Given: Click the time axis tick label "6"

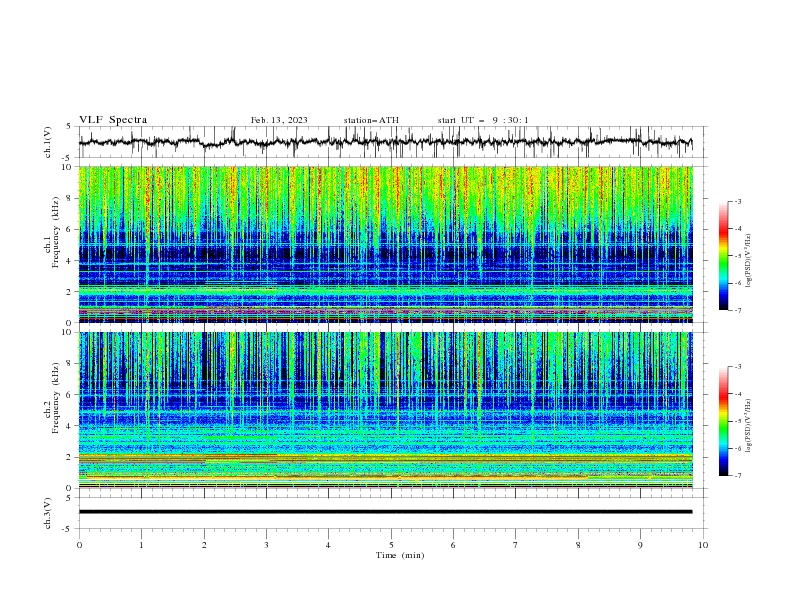Looking at the screenshot, I should (x=453, y=545).
